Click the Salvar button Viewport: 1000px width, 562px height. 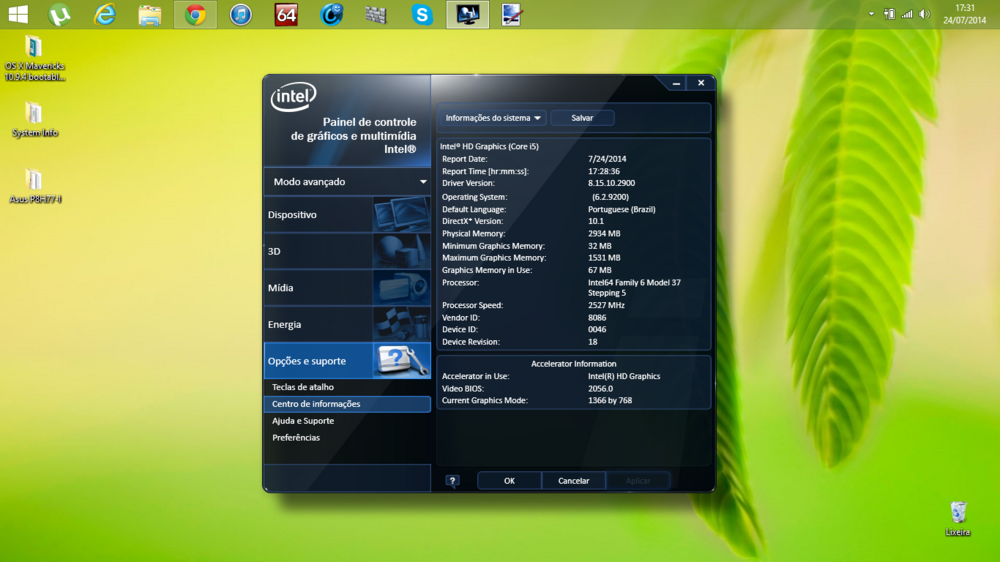click(x=582, y=118)
